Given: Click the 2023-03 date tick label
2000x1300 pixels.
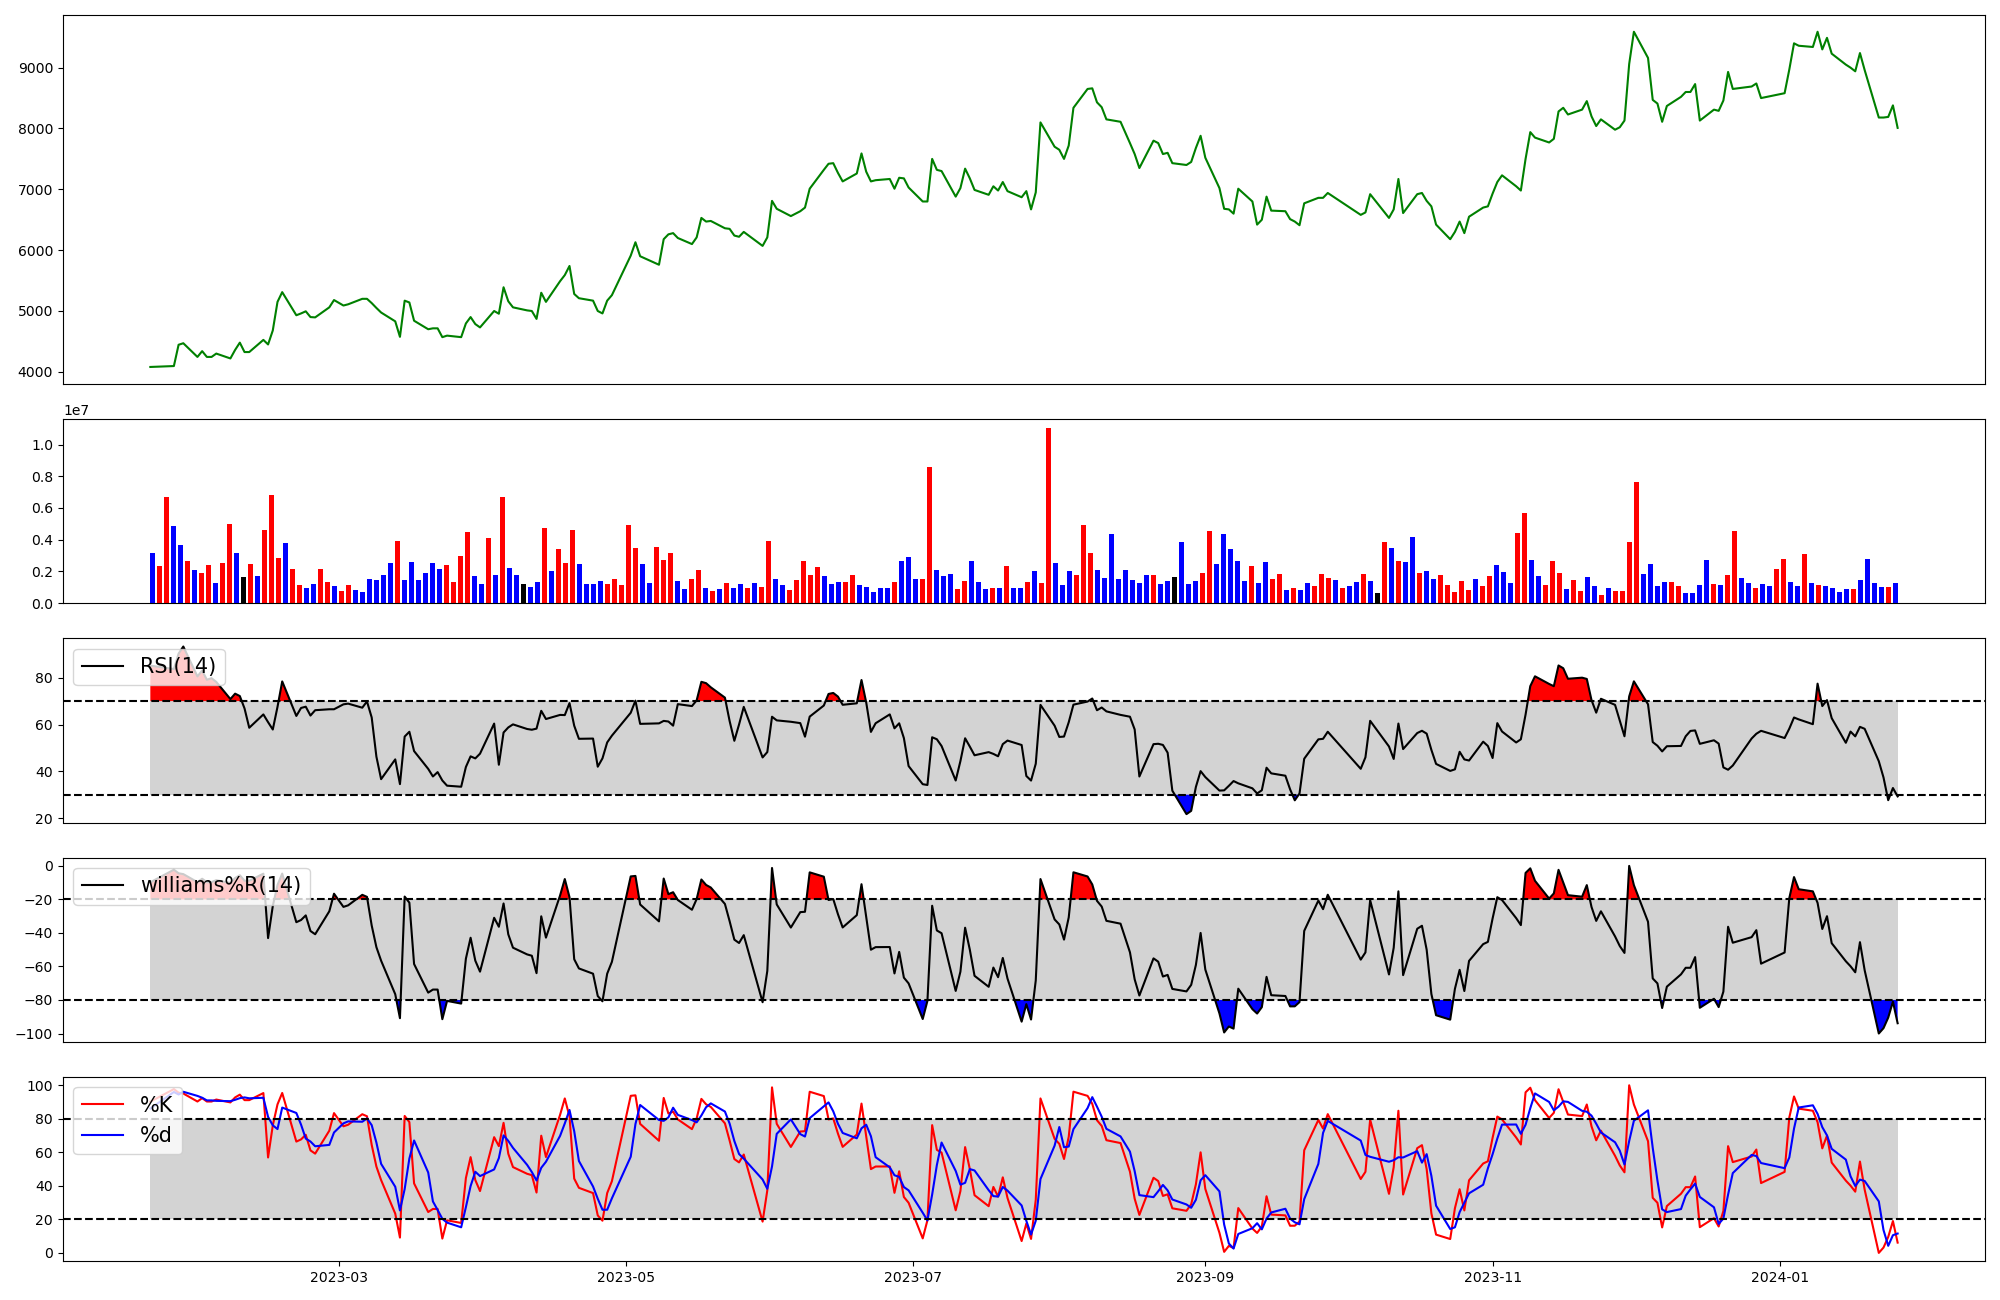Looking at the screenshot, I should pos(339,1277).
